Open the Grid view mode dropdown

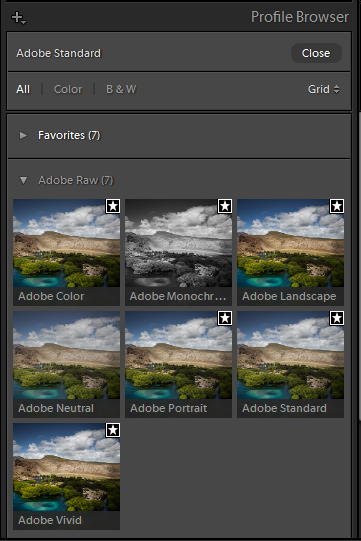323,89
